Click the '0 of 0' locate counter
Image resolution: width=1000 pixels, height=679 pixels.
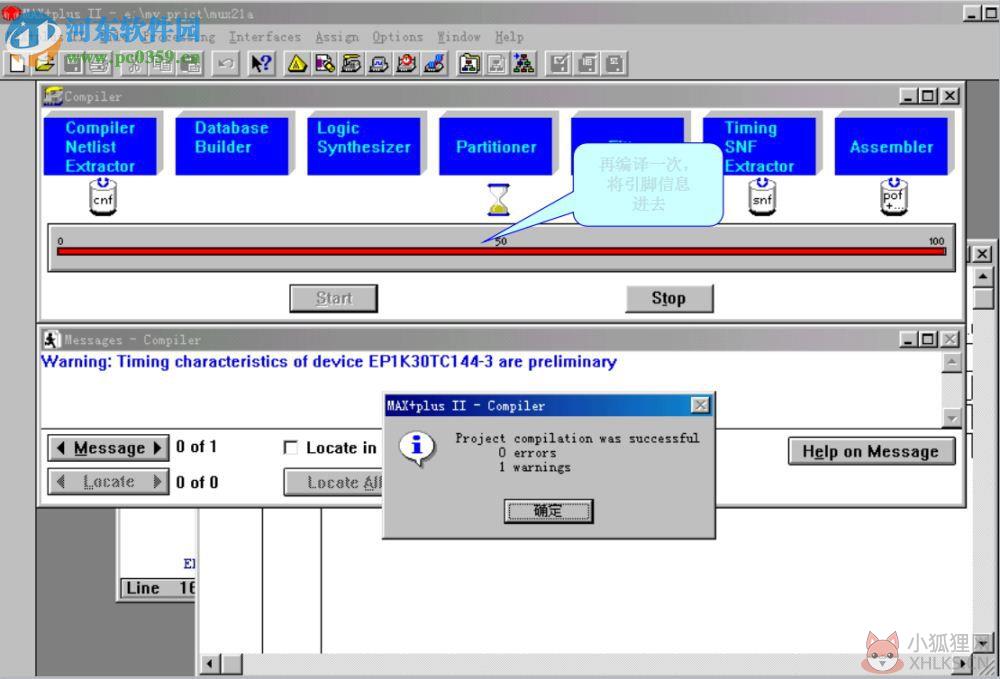197,483
